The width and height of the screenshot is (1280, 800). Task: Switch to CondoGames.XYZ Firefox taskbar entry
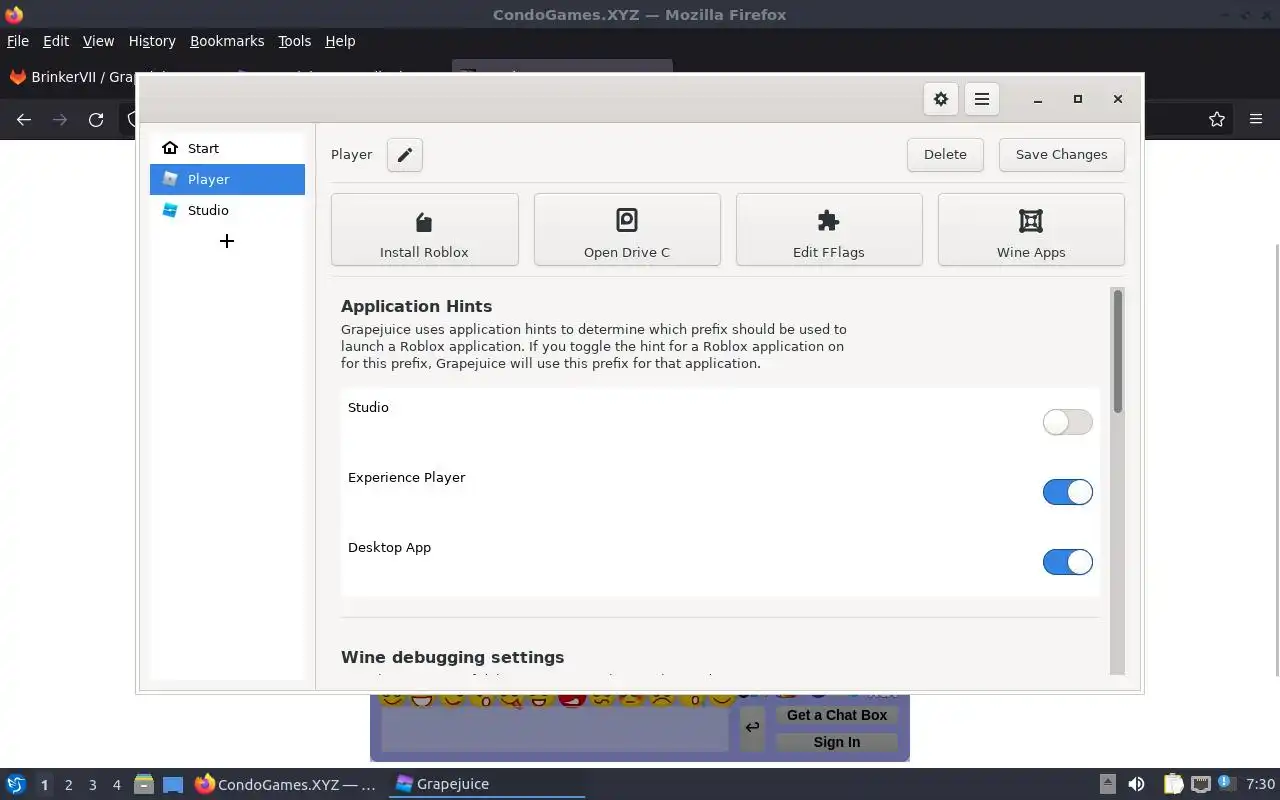point(286,784)
